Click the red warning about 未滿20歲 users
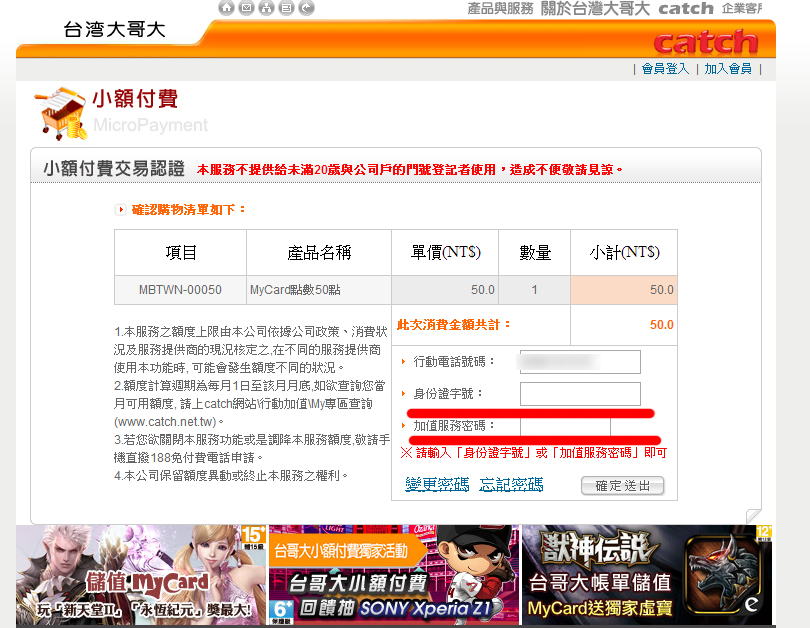 click(x=410, y=169)
